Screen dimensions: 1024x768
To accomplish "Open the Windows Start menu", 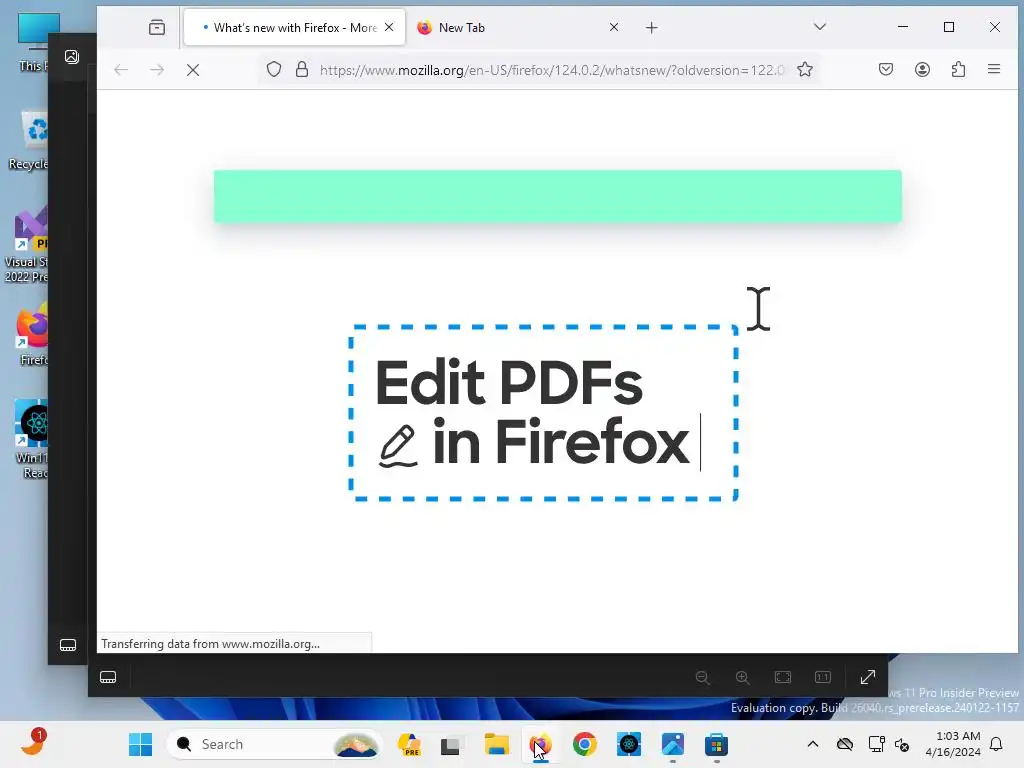I will pyautogui.click(x=140, y=744).
